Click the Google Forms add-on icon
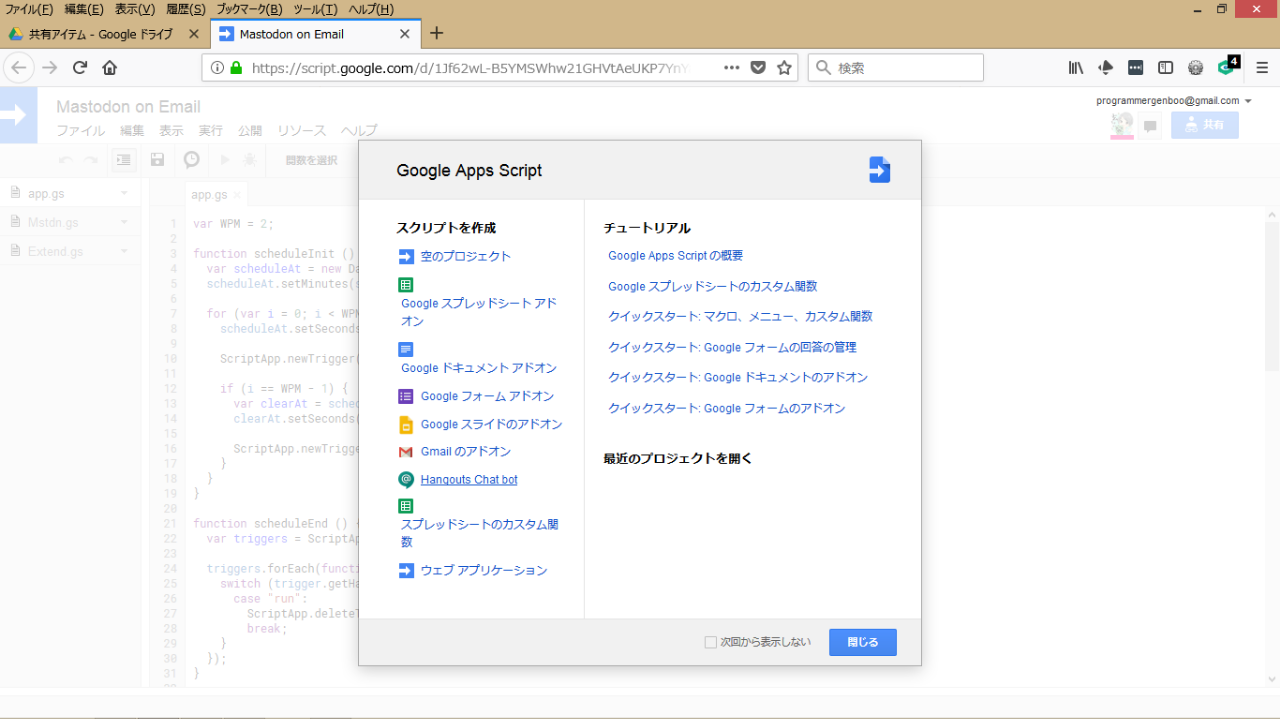 pos(406,396)
